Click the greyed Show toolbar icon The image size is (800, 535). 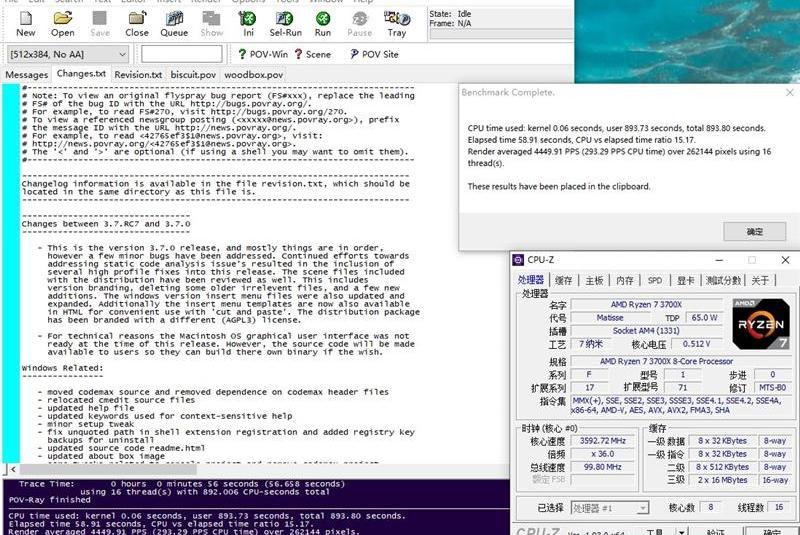211,24
